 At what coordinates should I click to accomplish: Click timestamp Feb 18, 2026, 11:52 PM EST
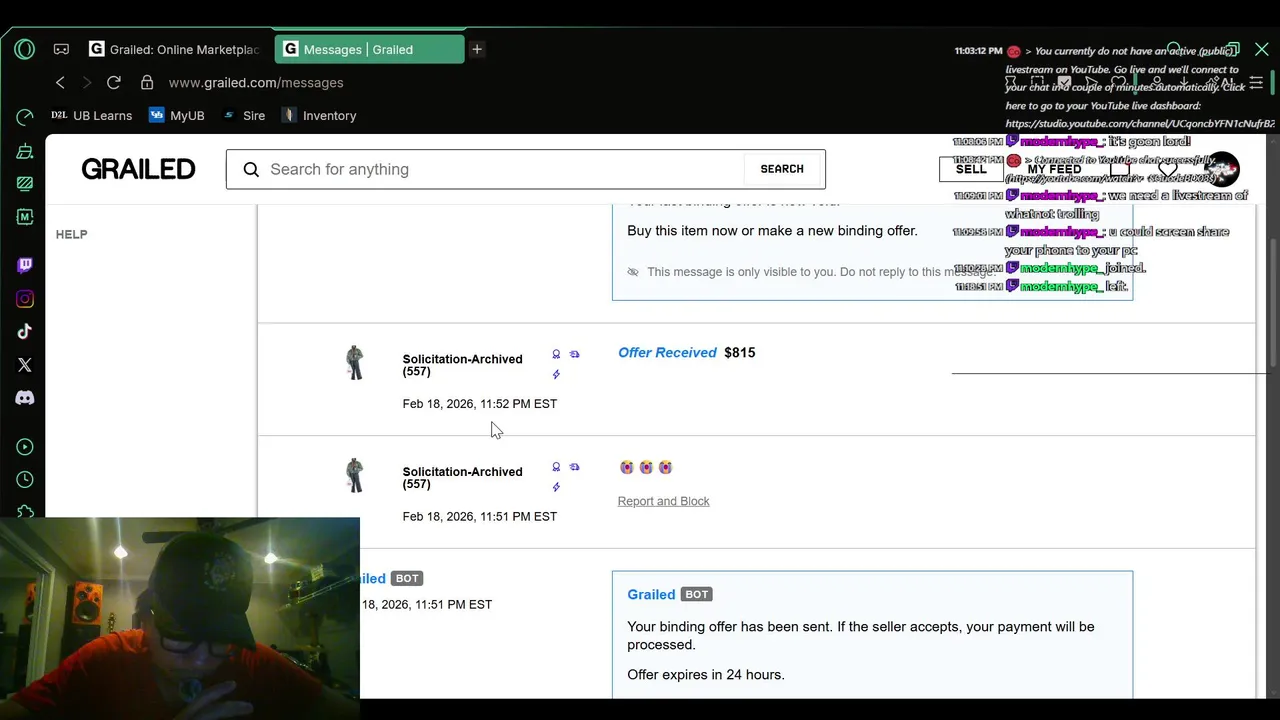[480, 404]
